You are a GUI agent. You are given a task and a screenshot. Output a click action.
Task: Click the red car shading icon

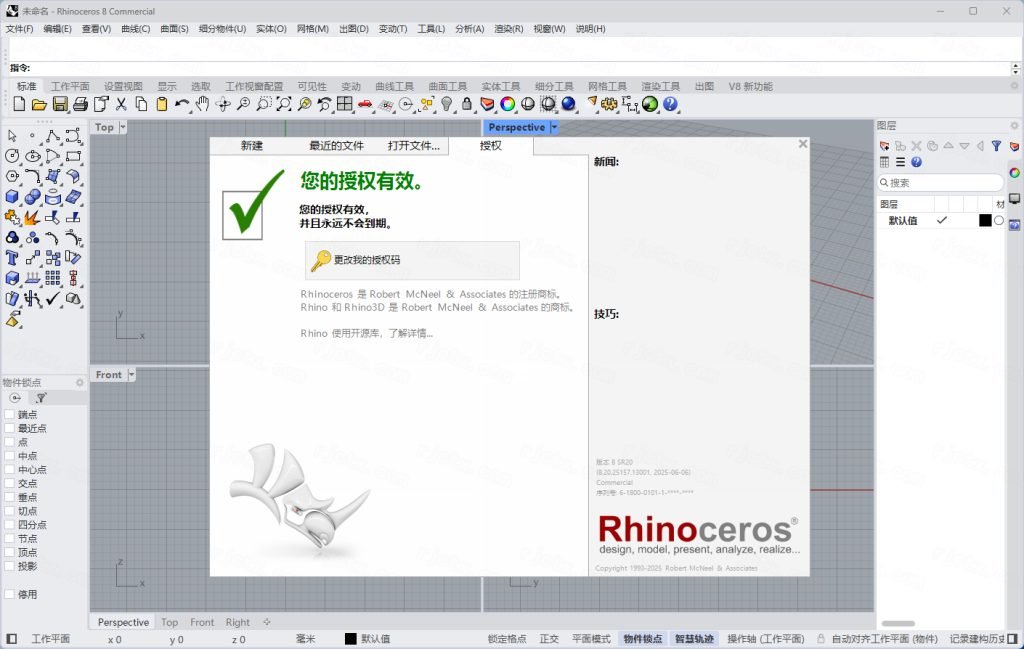pyautogui.click(x=364, y=104)
